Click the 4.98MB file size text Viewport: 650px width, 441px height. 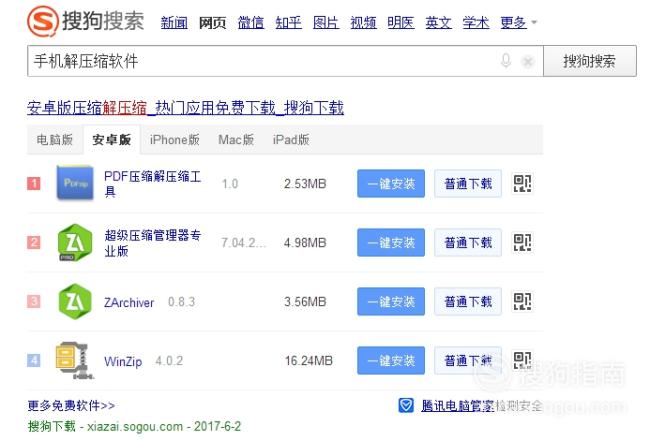pyautogui.click(x=305, y=242)
